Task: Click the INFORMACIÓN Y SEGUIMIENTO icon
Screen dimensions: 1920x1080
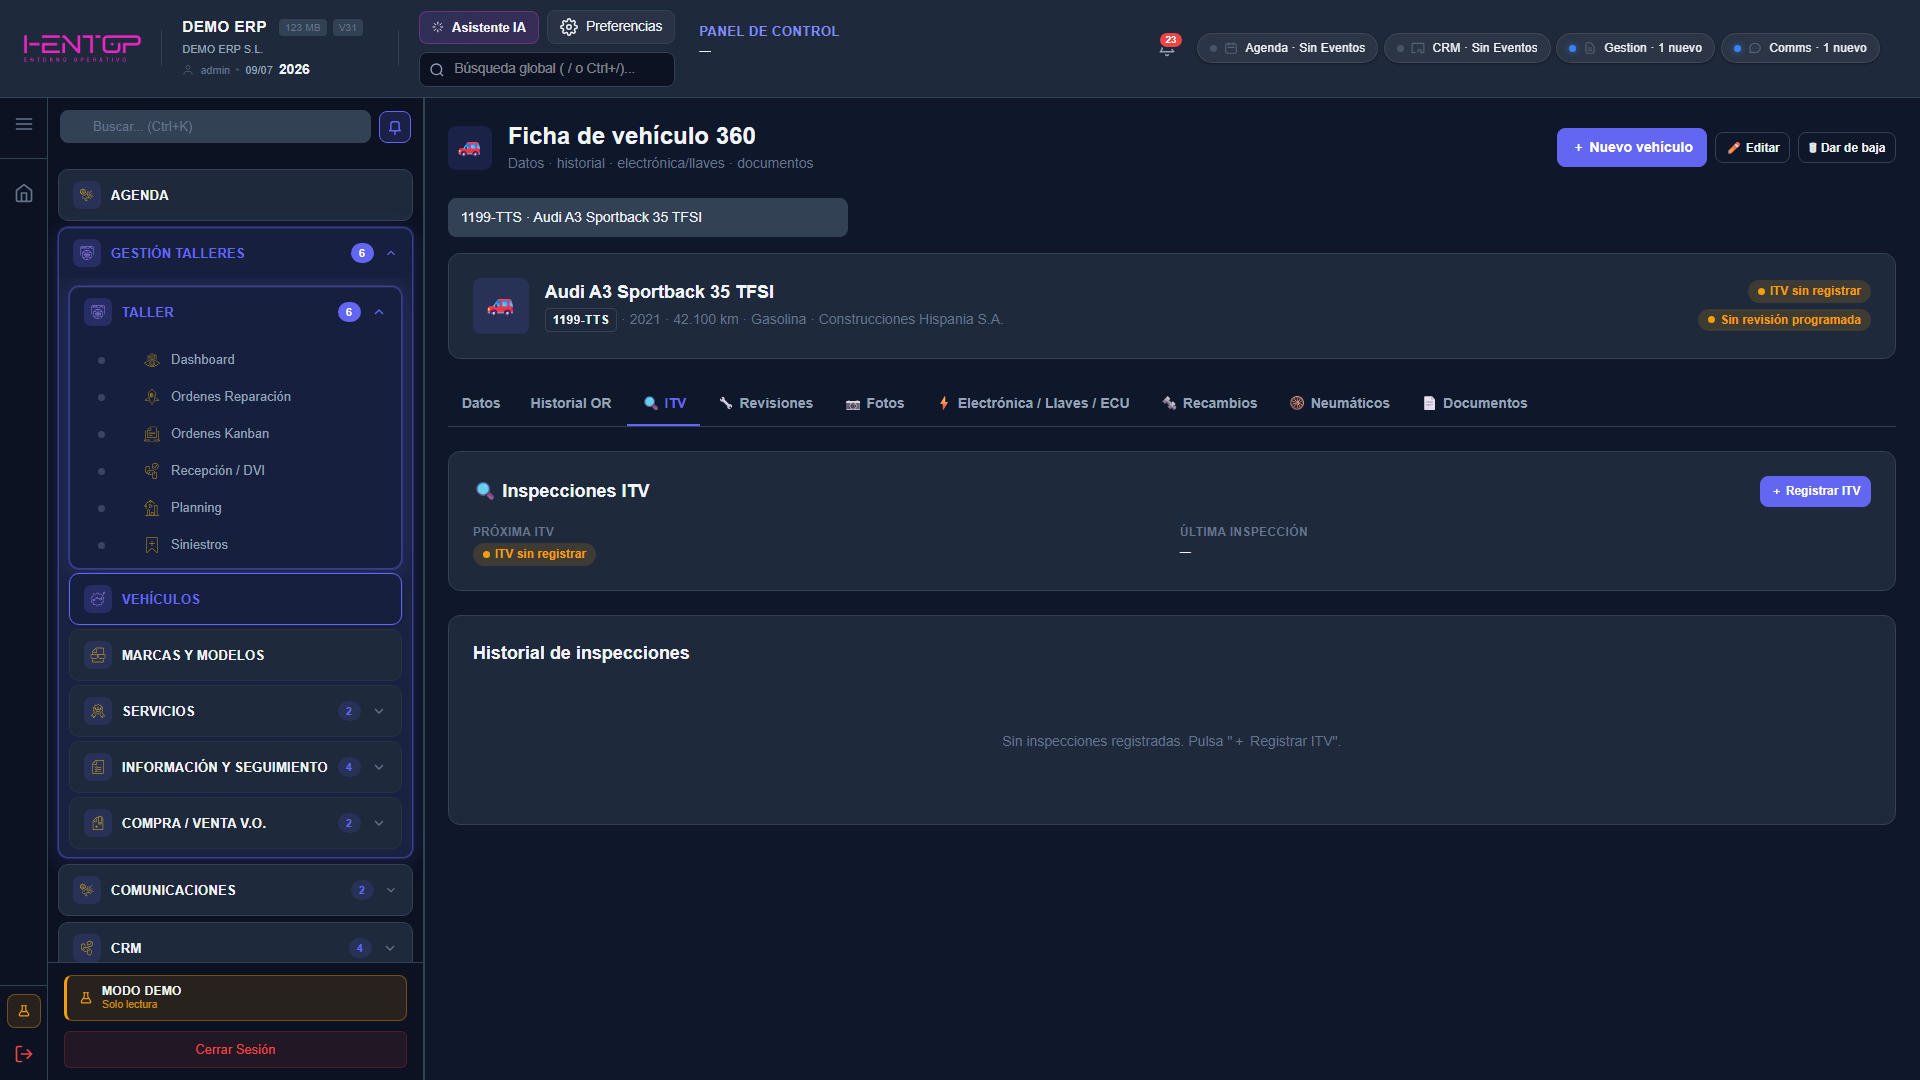Action: [x=98, y=767]
